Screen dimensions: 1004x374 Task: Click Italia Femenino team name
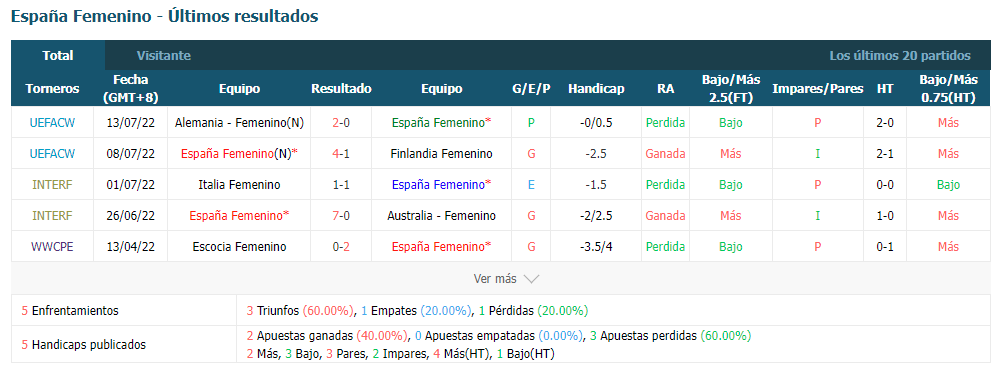click(239, 185)
